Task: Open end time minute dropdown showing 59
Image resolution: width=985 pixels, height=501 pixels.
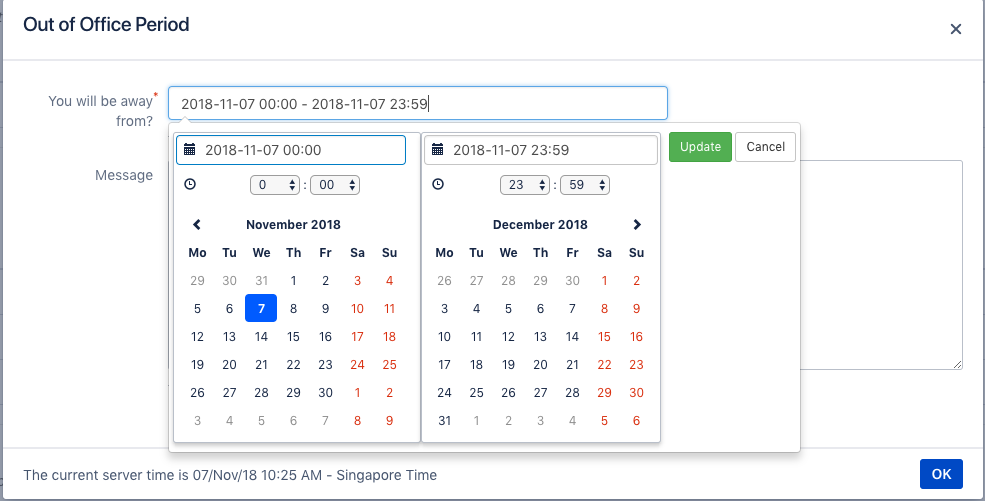Action: pyautogui.click(x=585, y=185)
